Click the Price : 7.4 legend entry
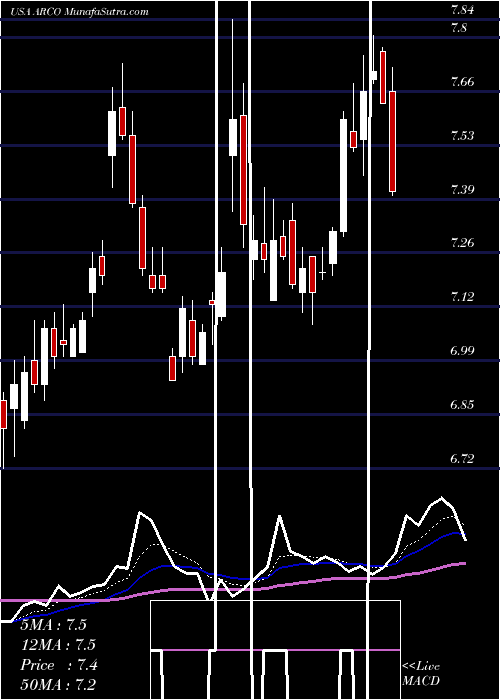This screenshot has width=500, height=700. point(59,665)
